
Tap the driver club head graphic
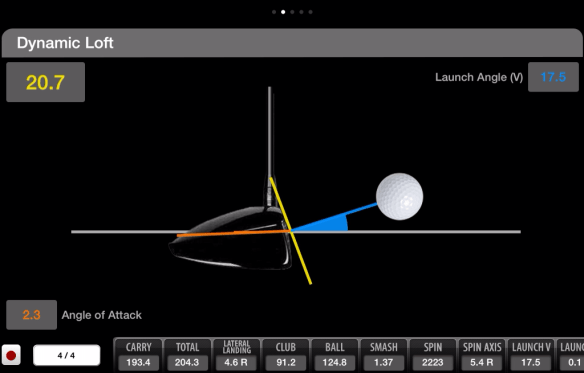point(231,238)
